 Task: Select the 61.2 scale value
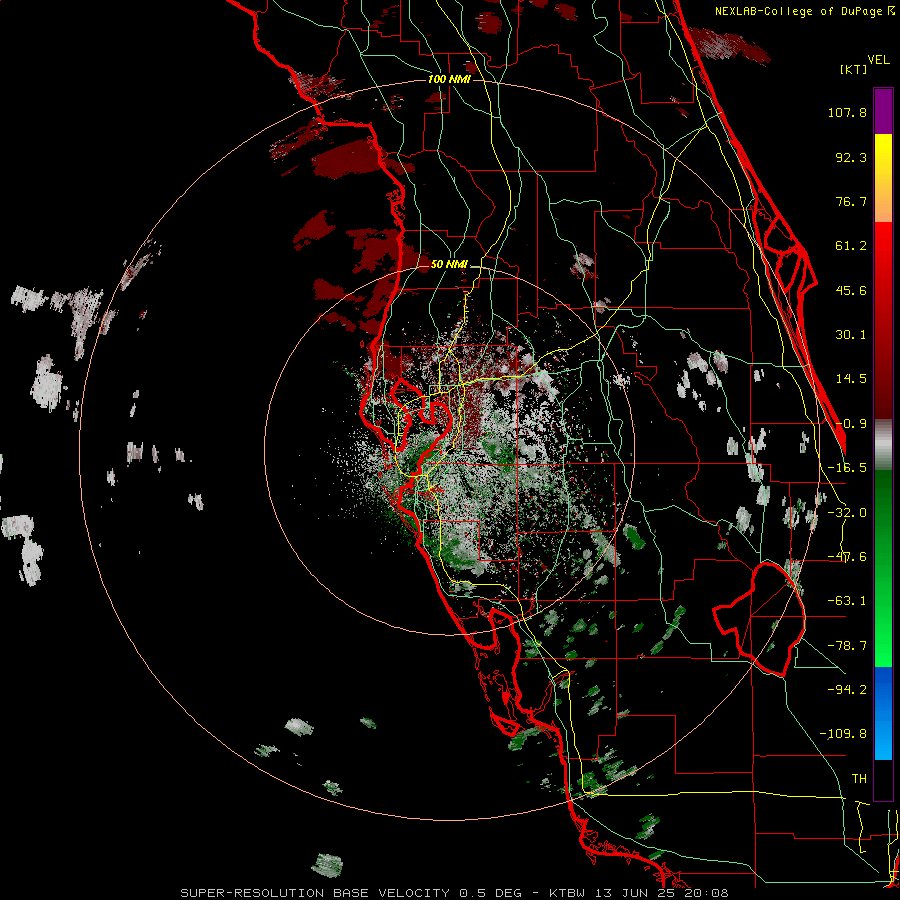(x=851, y=246)
